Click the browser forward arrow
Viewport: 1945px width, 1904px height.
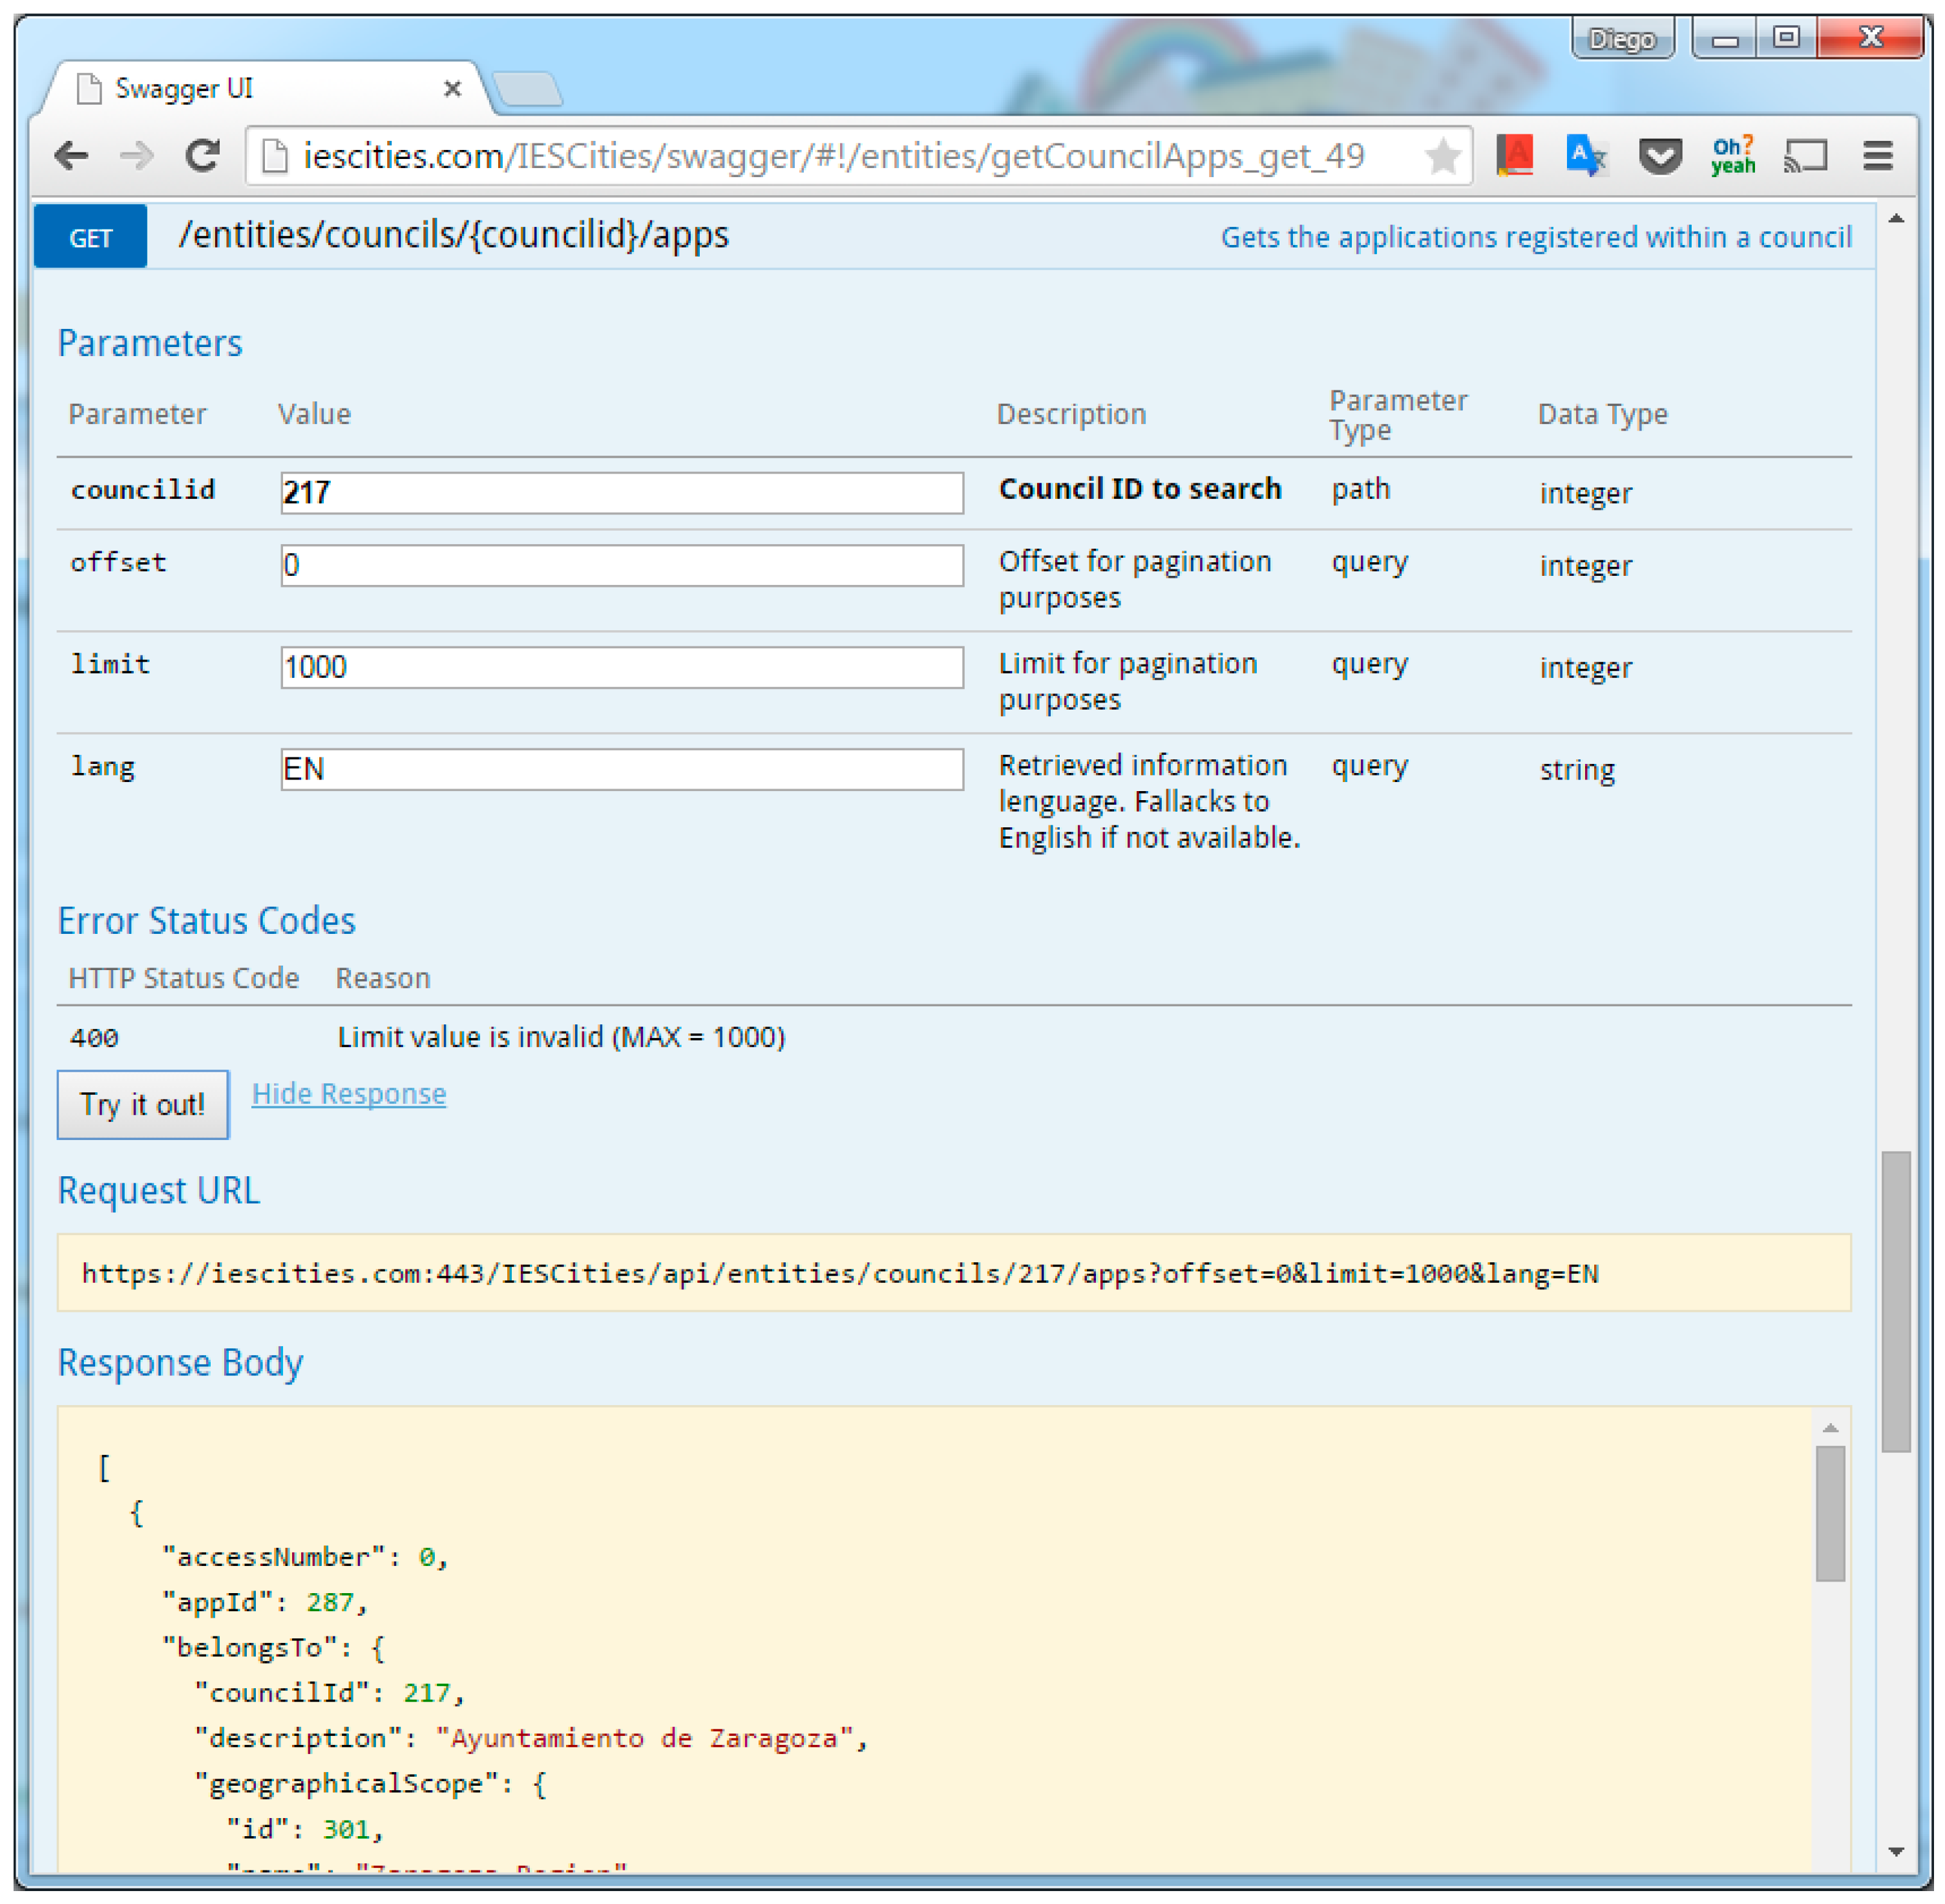[137, 156]
